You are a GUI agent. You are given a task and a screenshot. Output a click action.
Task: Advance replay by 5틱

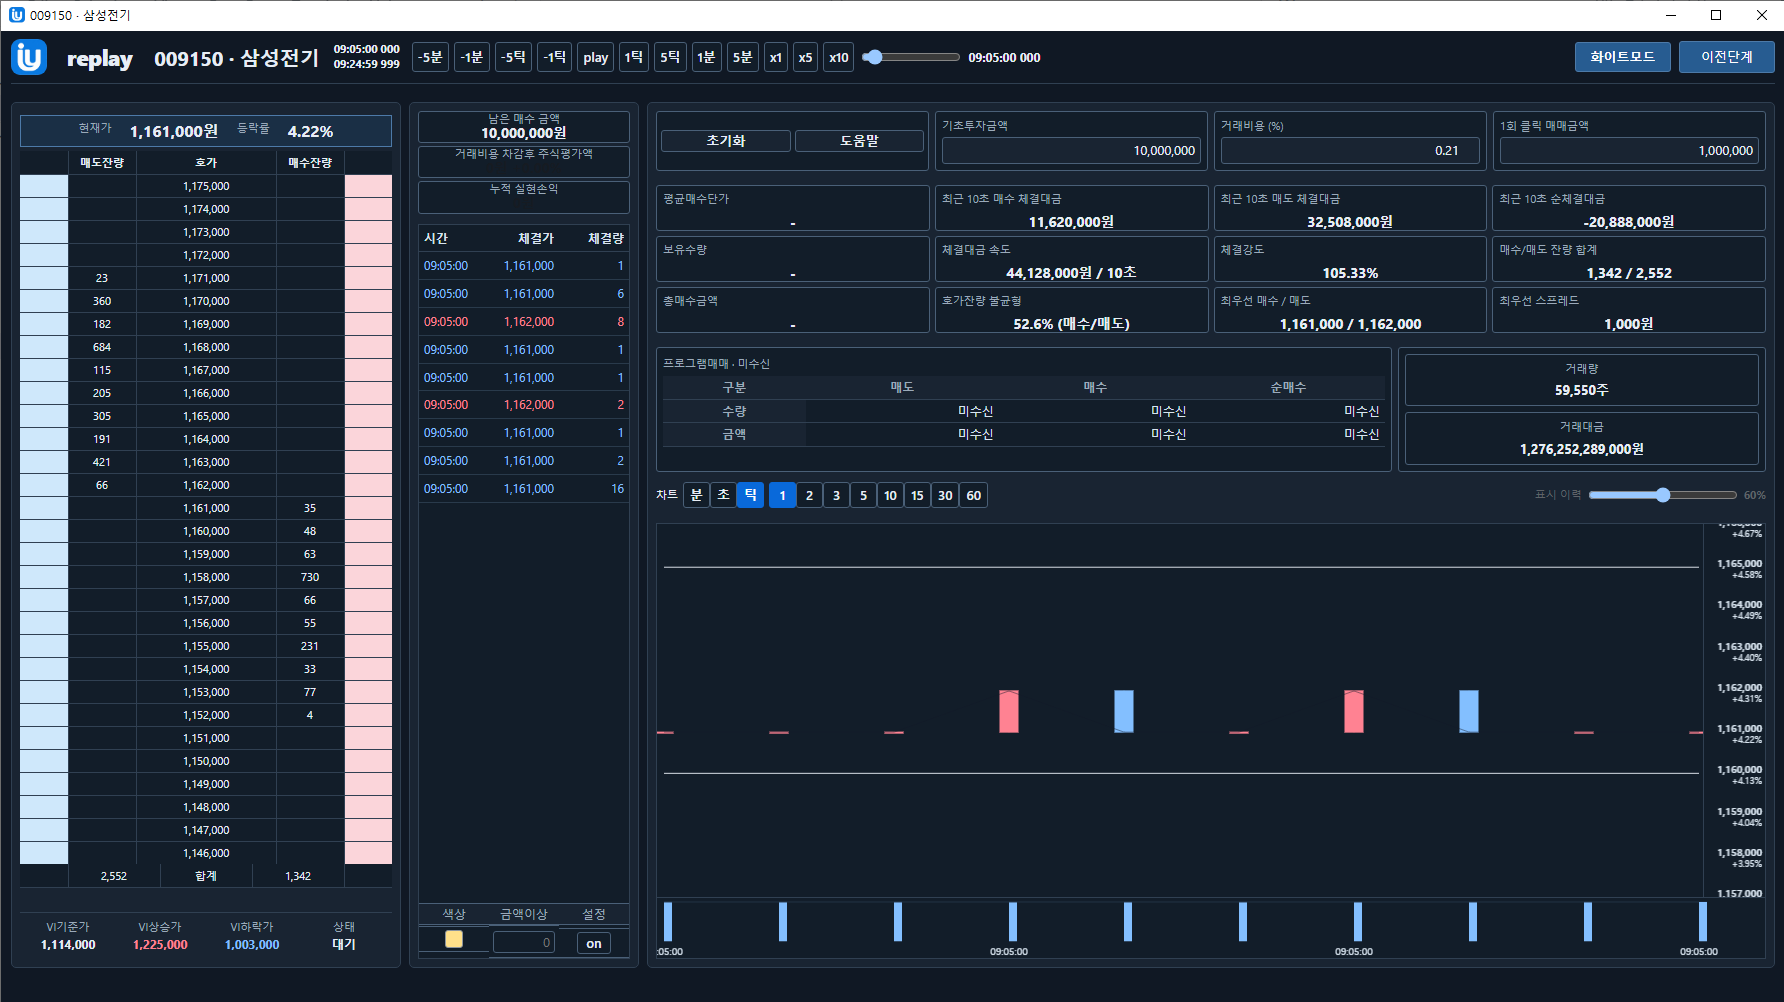pyautogui.click(x=670, y=57)
